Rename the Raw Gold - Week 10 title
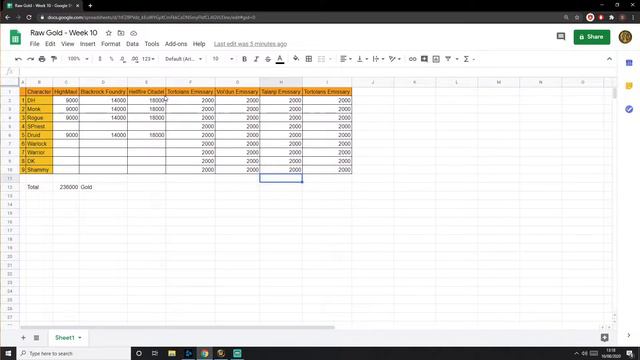The width and height of the screenshot is (640, 360). coord(64,33)
